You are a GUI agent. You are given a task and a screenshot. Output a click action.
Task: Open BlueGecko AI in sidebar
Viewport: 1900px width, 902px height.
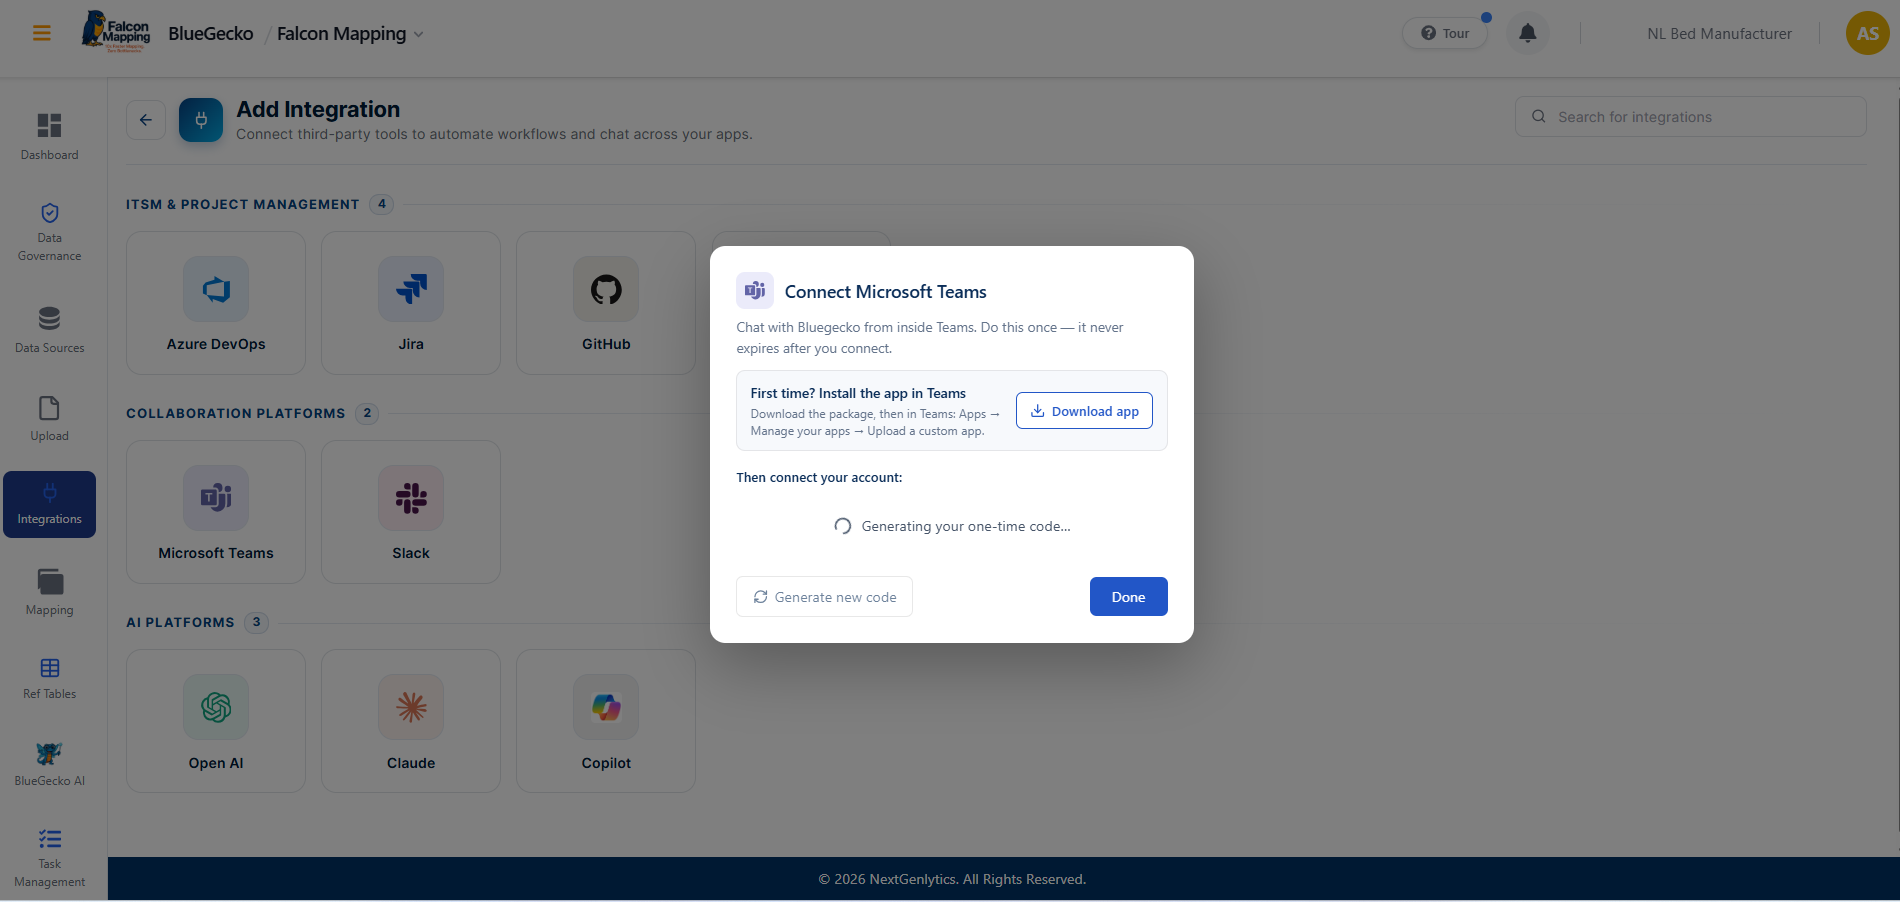[50, 764]
